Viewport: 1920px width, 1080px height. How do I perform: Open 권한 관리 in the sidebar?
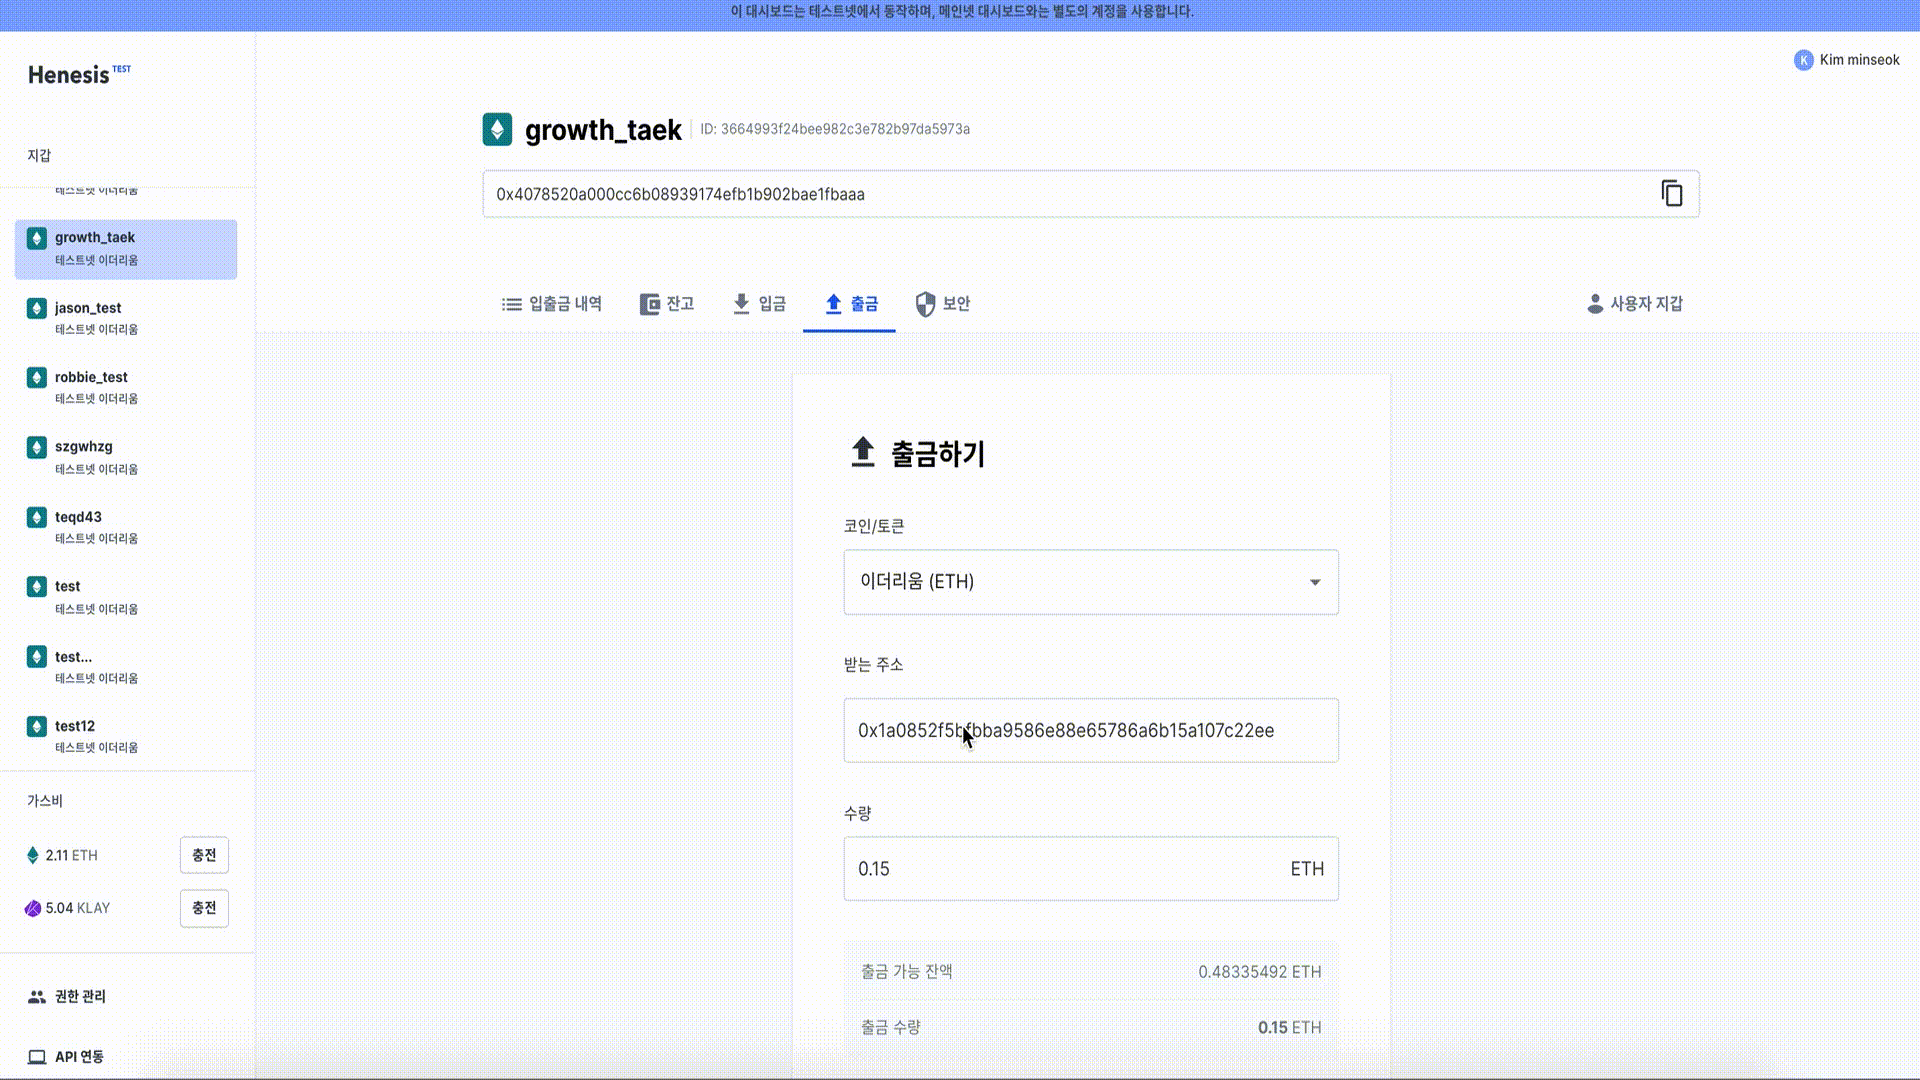66,997
